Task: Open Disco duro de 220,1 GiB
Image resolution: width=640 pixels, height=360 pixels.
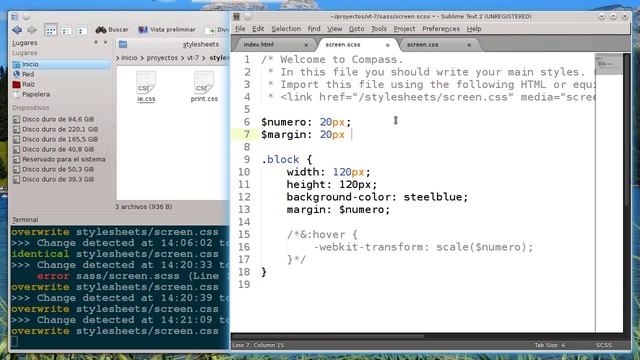Action: pyautogui.click(x=61, y=129)
